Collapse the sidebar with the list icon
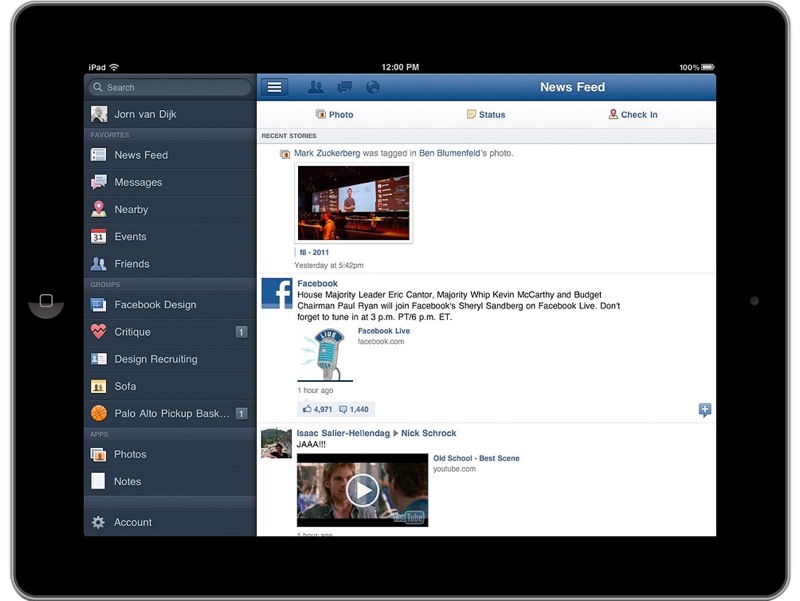 click(x=274, y=86)
